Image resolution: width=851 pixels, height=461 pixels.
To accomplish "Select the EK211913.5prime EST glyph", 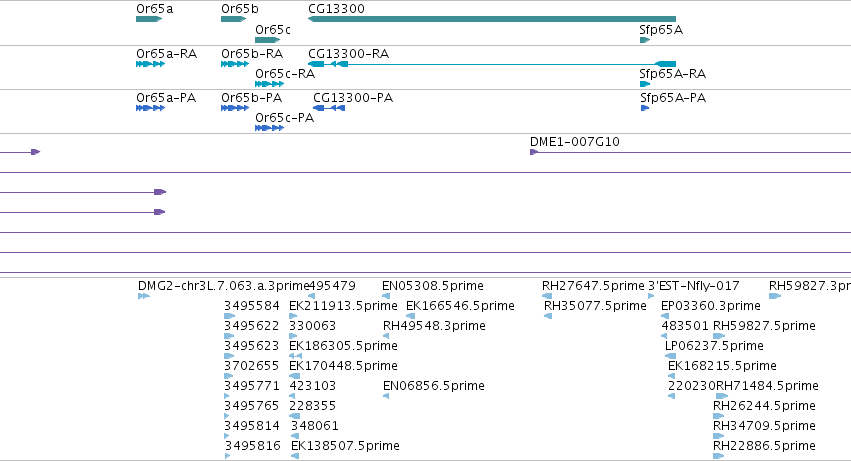I will click(293, 316).
